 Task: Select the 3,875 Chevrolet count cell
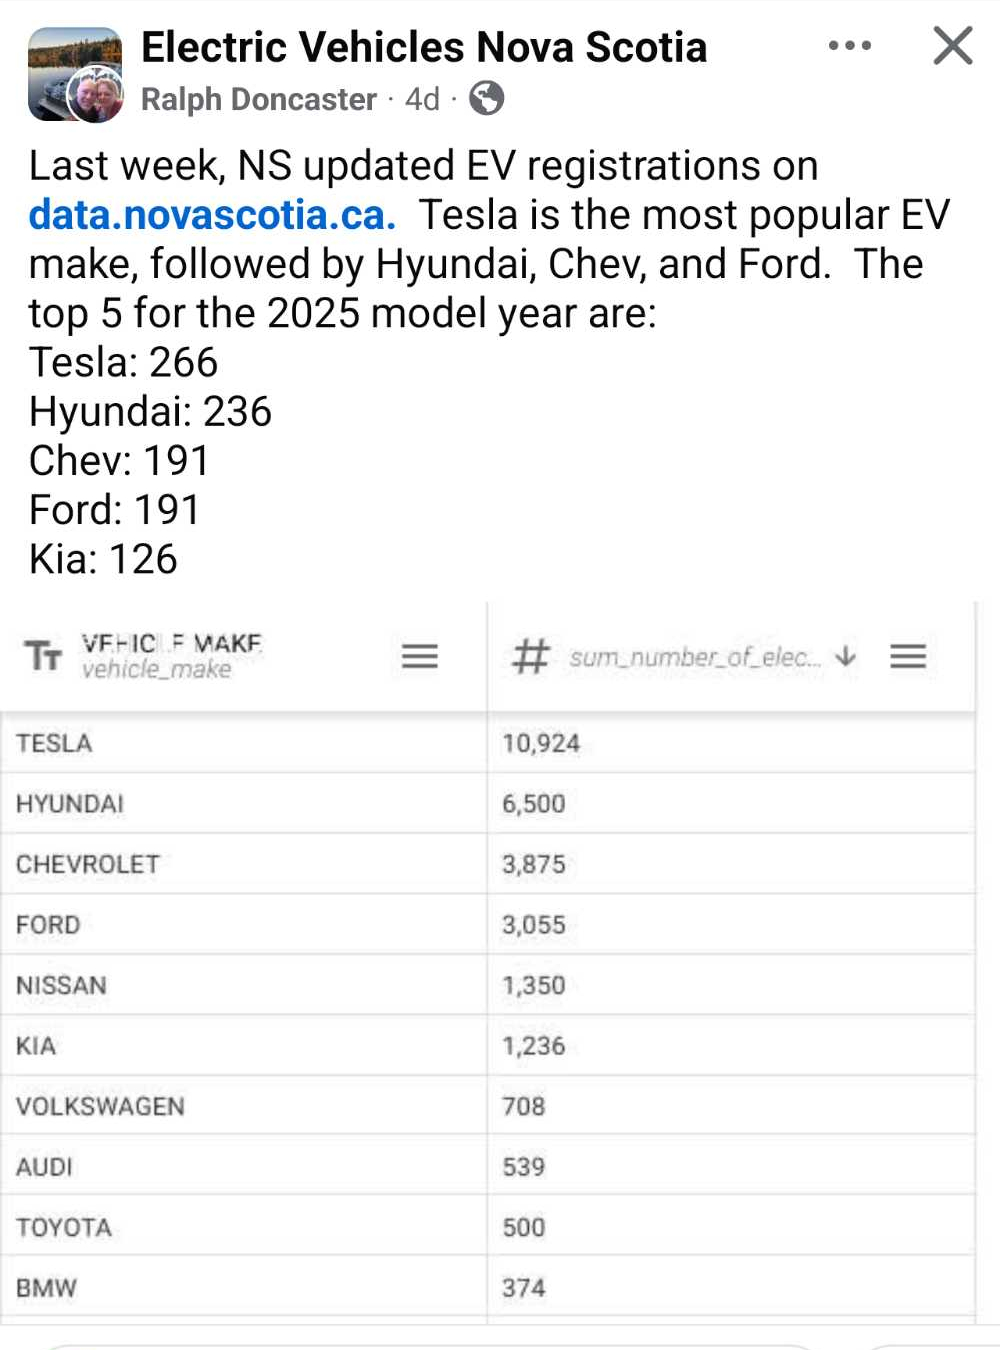pos(534,864)
